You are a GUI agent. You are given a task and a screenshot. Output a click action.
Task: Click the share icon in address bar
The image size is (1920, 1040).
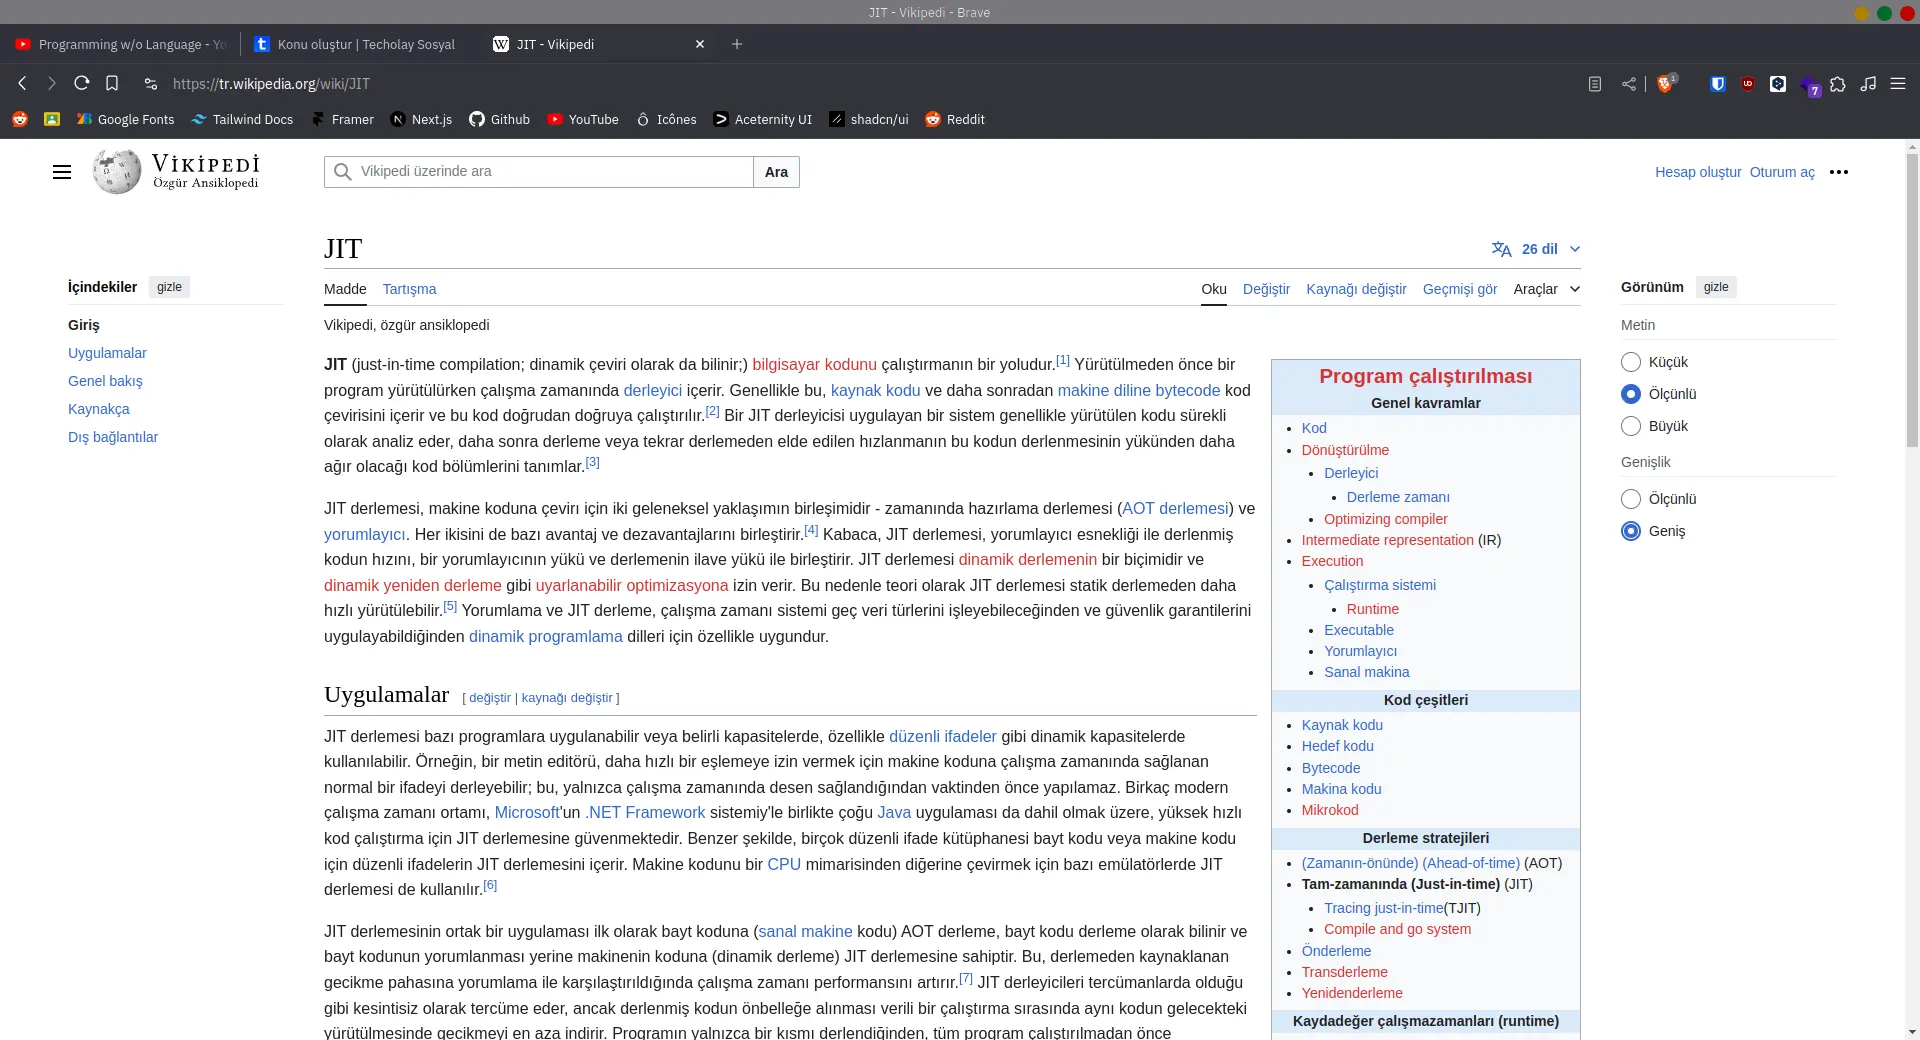(x=1629, y=84)
